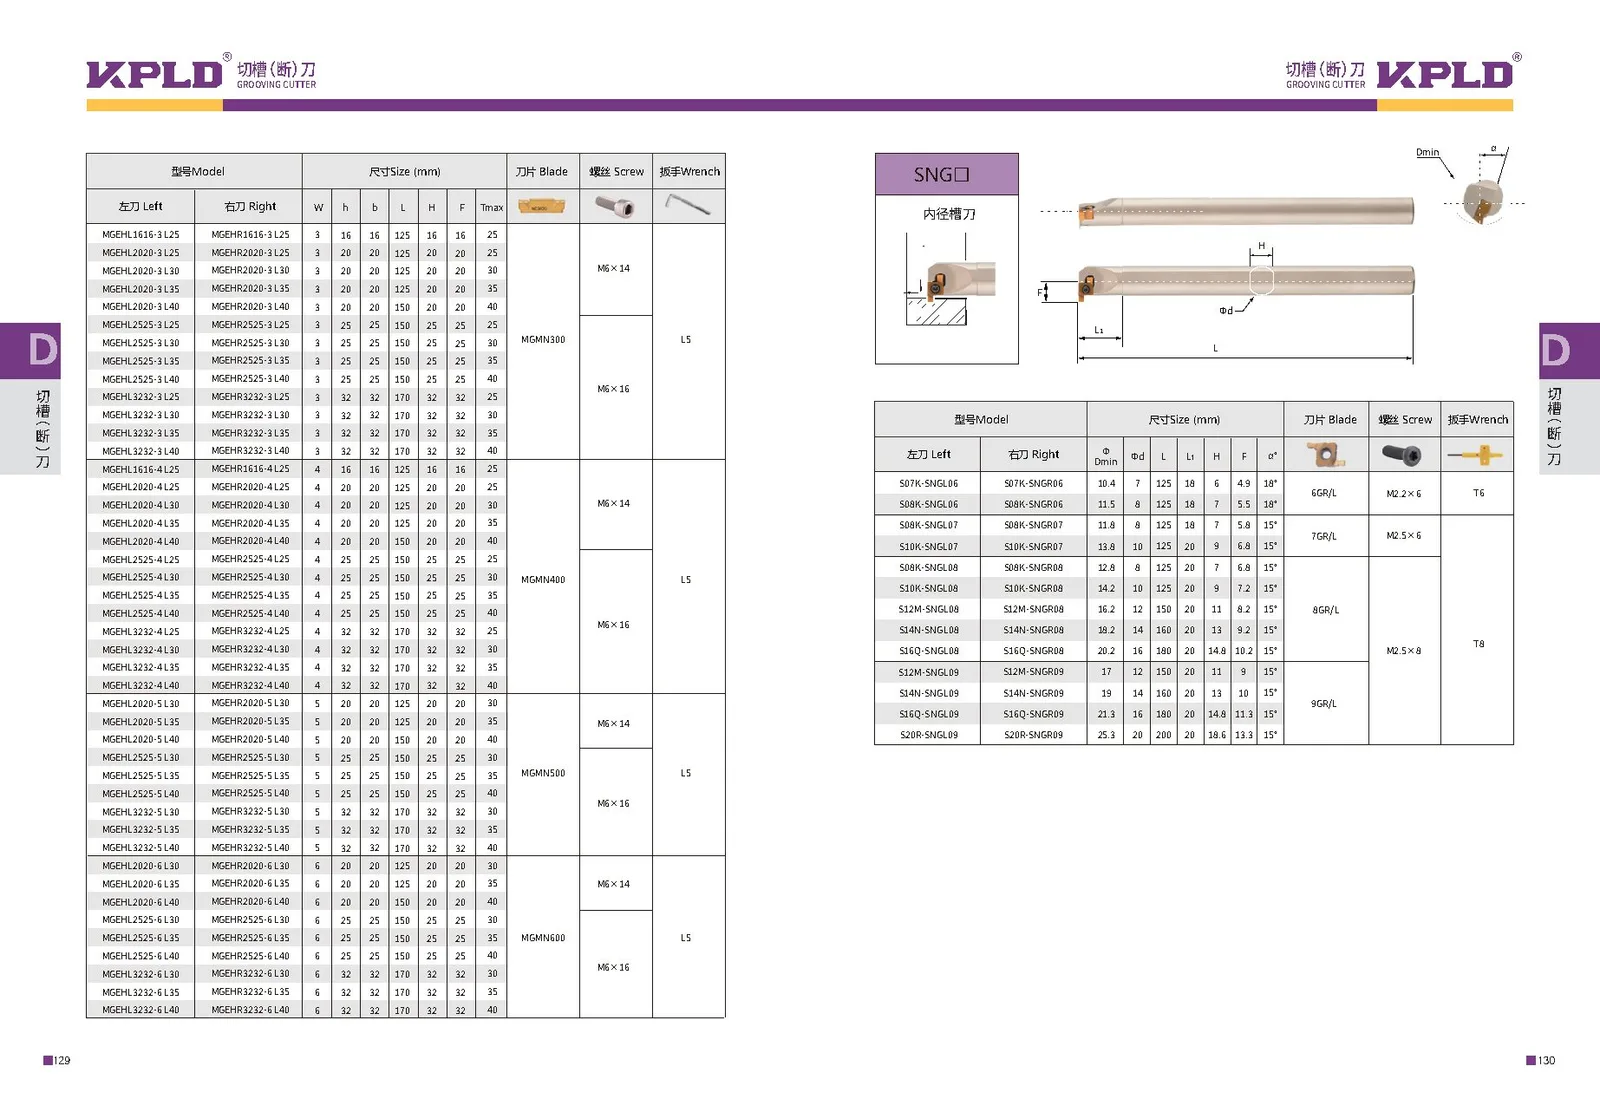Click the SNG□ purple title header

click(946, 174)
